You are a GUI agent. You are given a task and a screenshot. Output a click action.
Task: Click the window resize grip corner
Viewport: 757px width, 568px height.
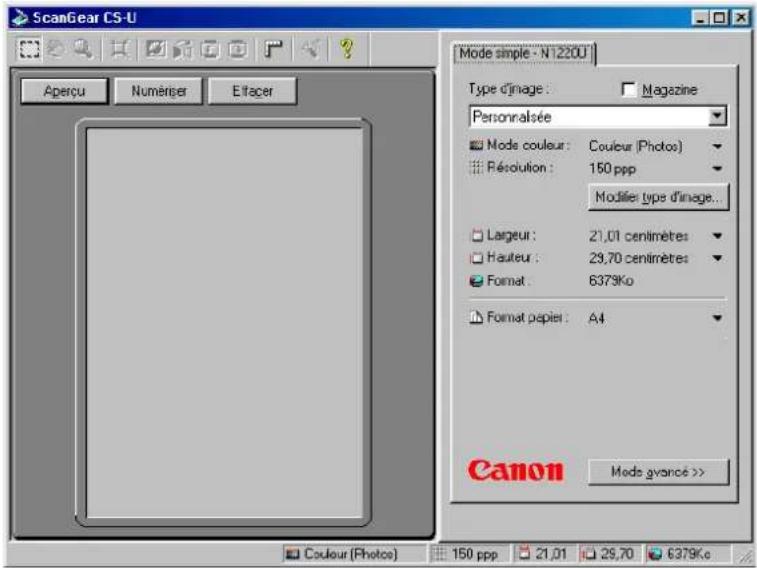pyautogui.click(x=744, y=556)
